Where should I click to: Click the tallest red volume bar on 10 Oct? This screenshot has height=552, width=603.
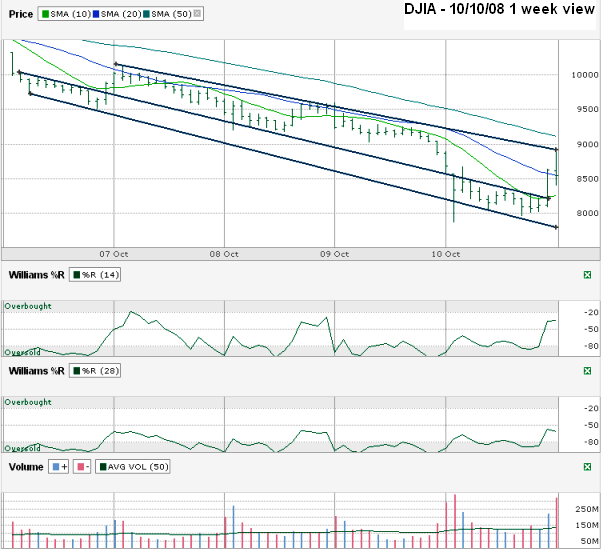point(455,521)
